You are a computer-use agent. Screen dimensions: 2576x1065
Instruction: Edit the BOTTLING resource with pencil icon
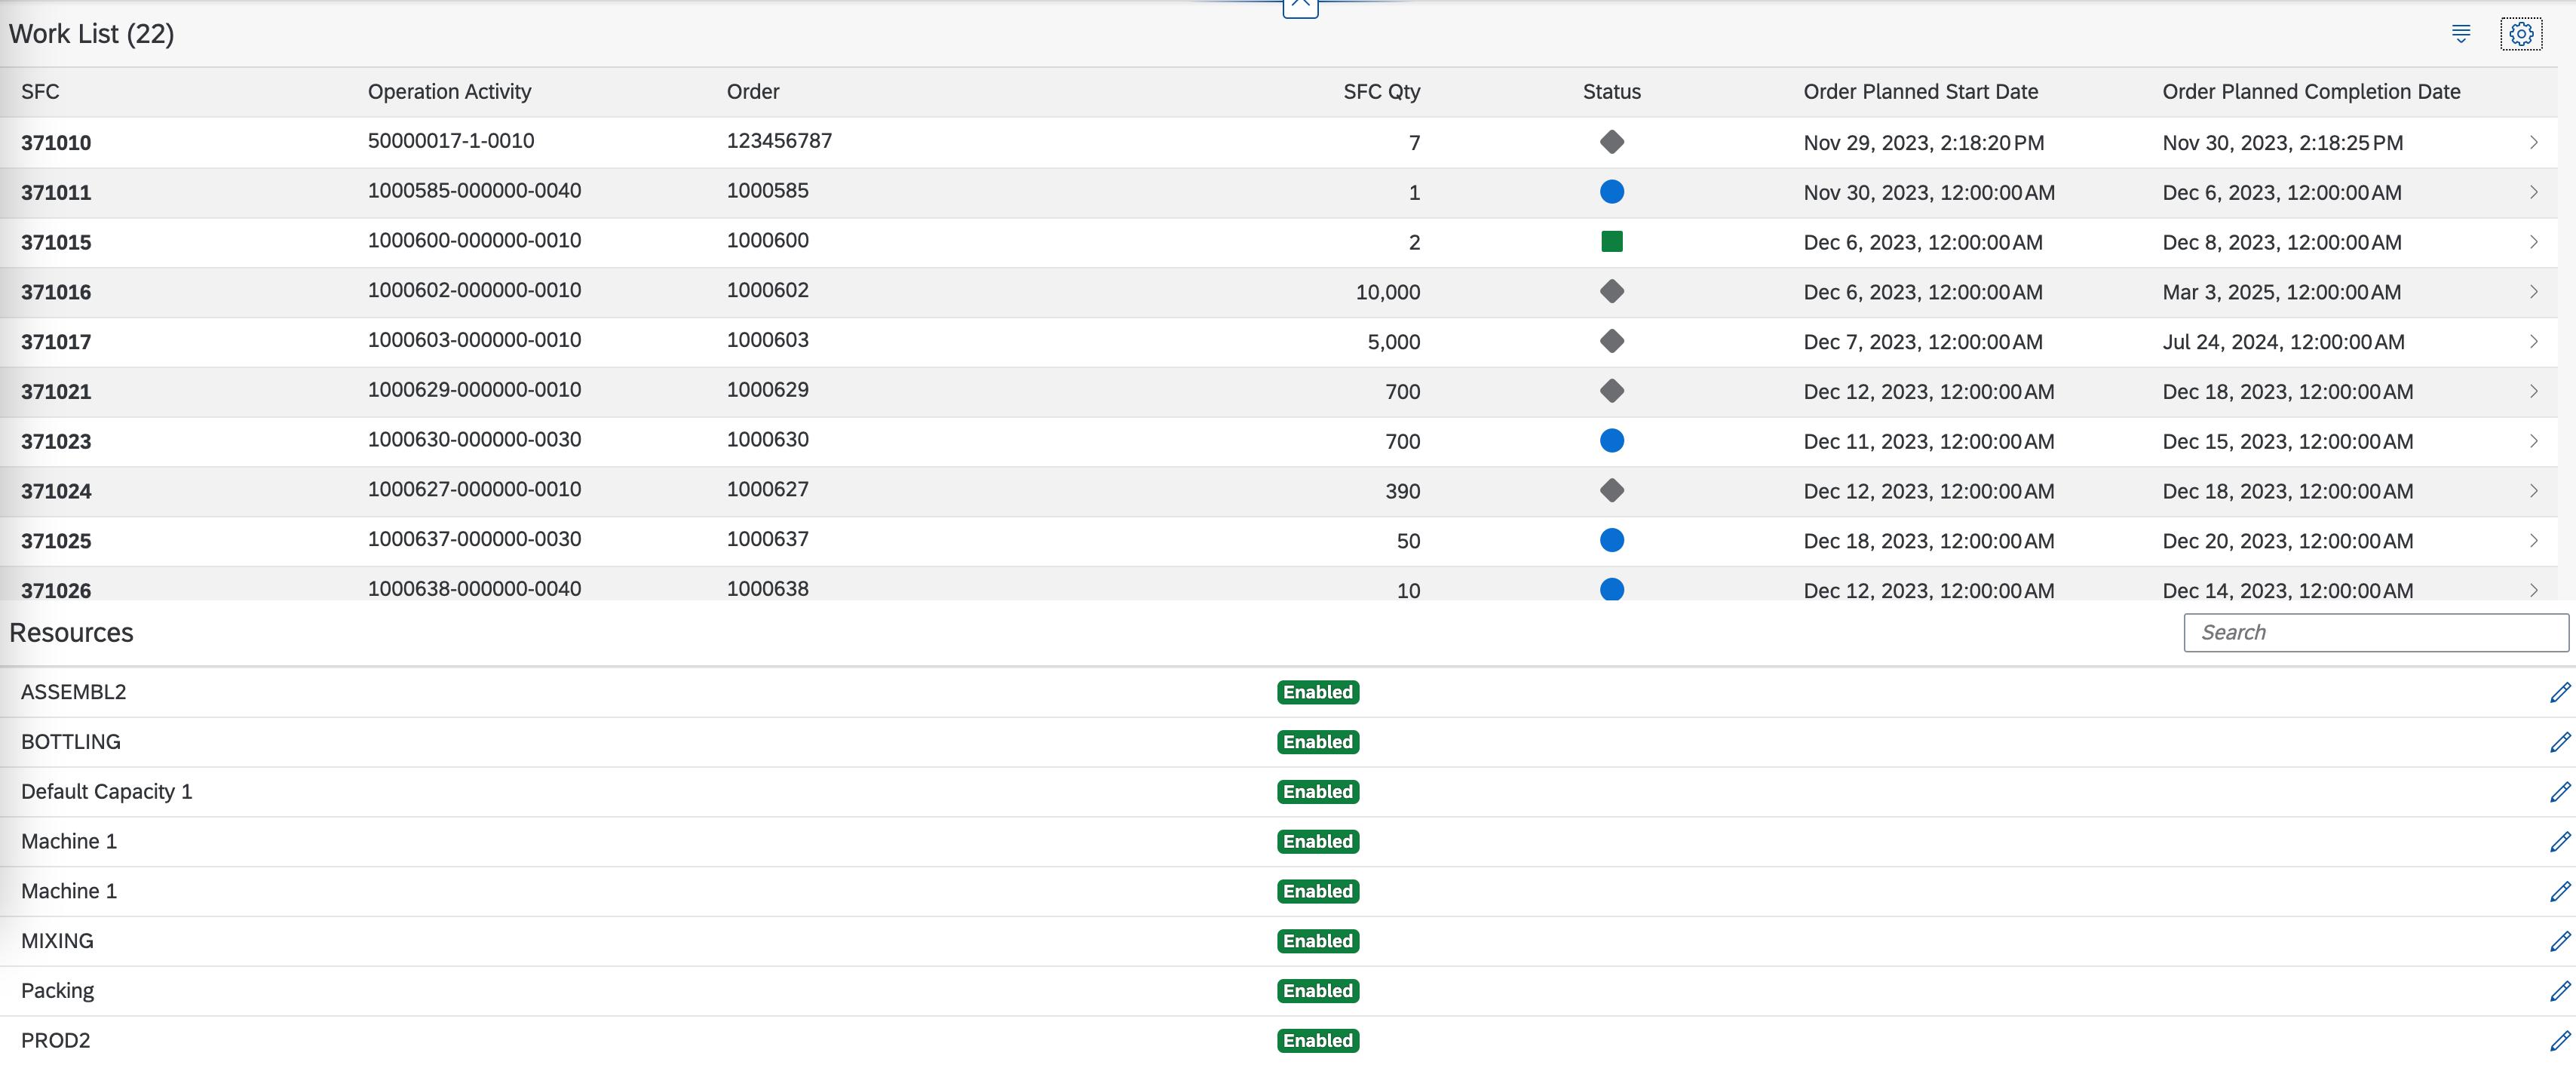(2559, 742)
